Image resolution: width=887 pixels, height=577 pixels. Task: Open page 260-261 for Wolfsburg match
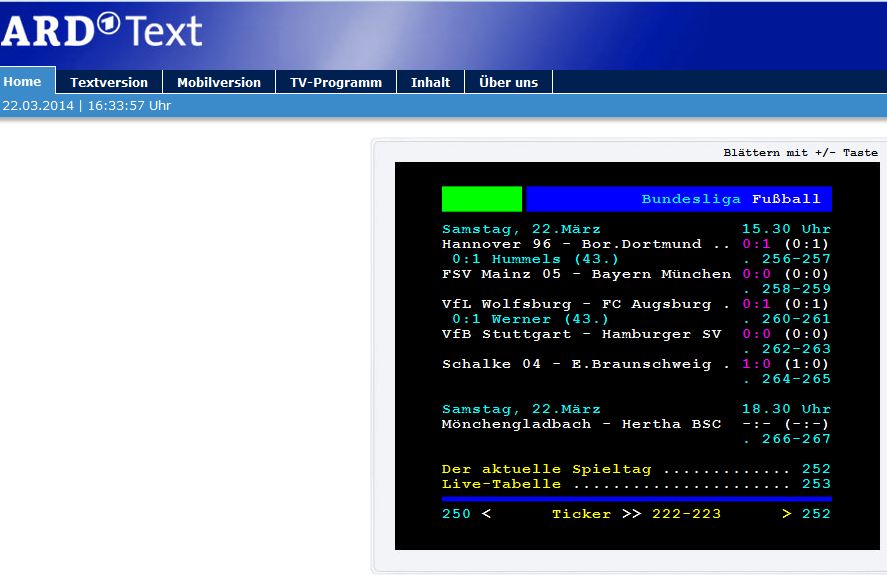796,319
